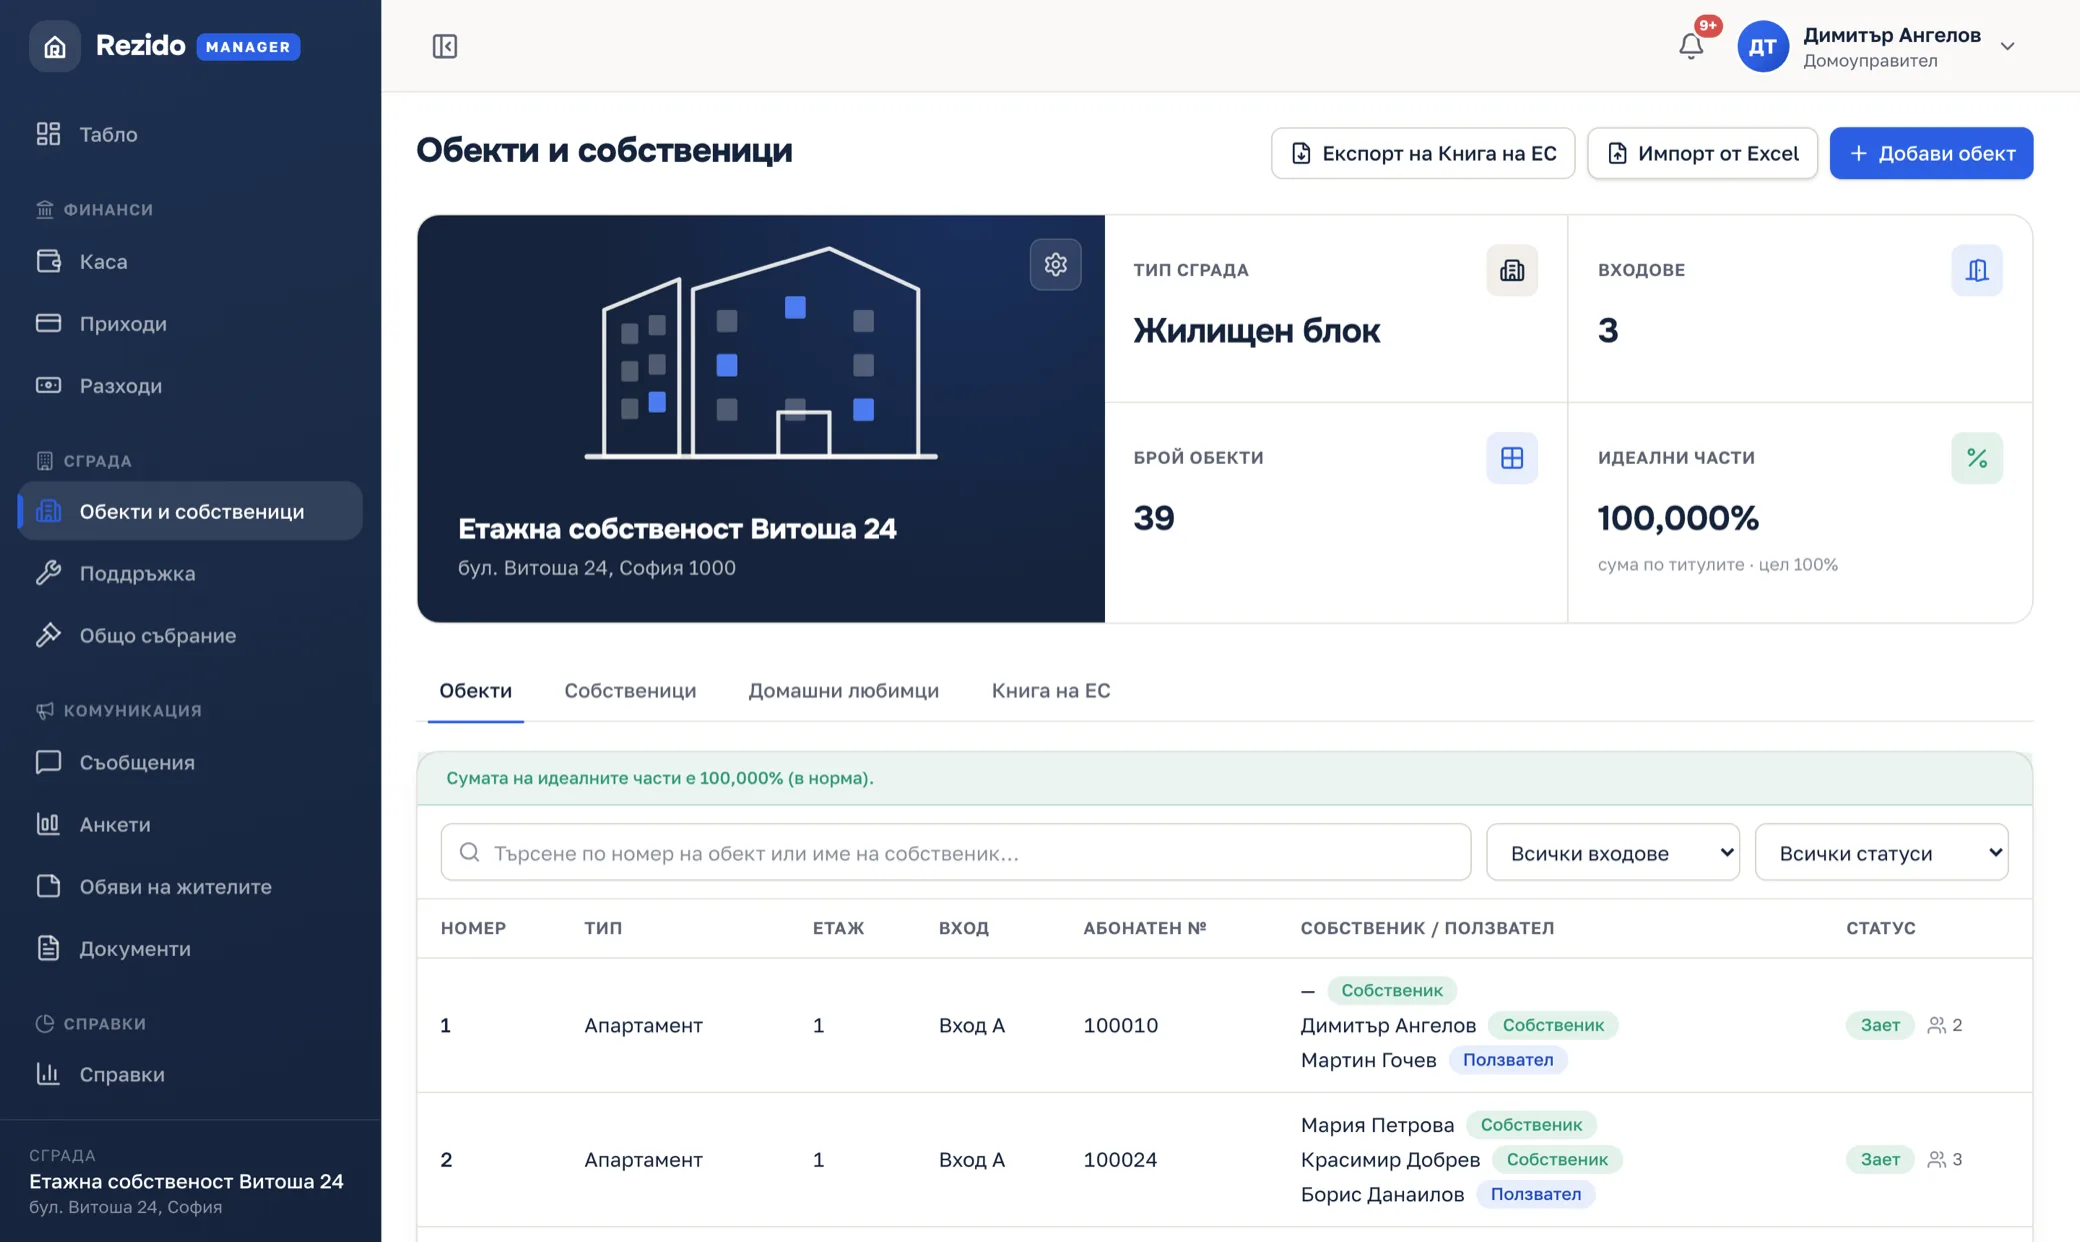Click the Етажна собственост Витоша 24 building banner

[761, 419]
